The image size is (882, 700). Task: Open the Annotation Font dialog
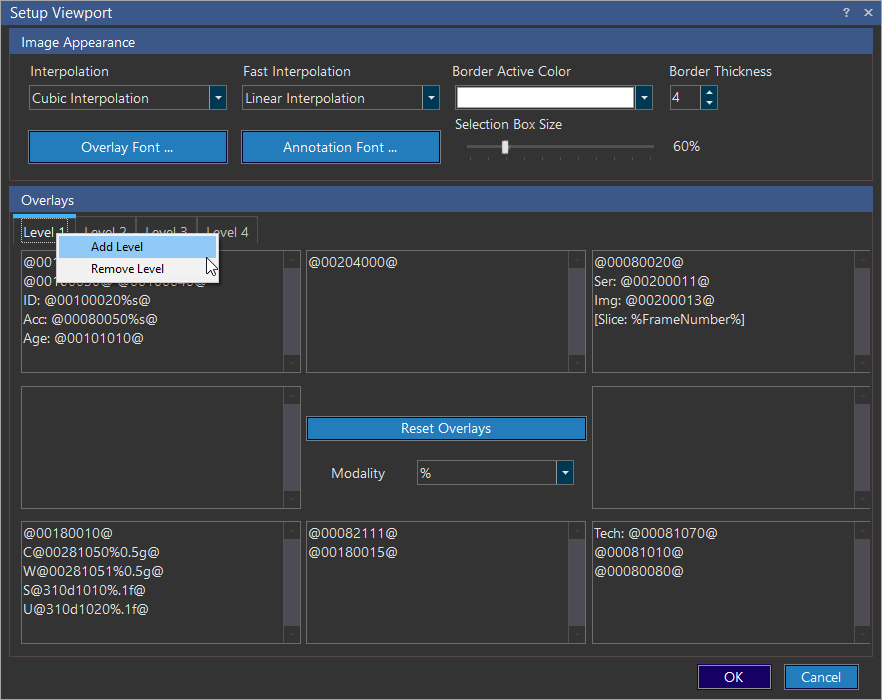340,147
